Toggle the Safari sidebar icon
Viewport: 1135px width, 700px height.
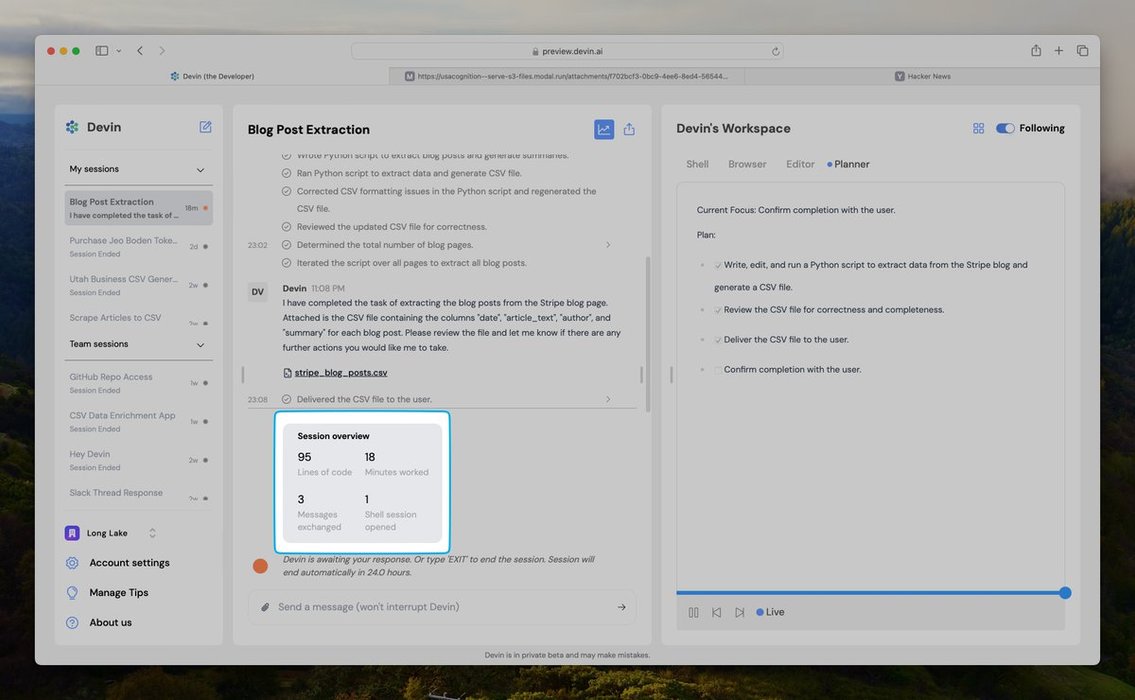(x=101, y=51)
